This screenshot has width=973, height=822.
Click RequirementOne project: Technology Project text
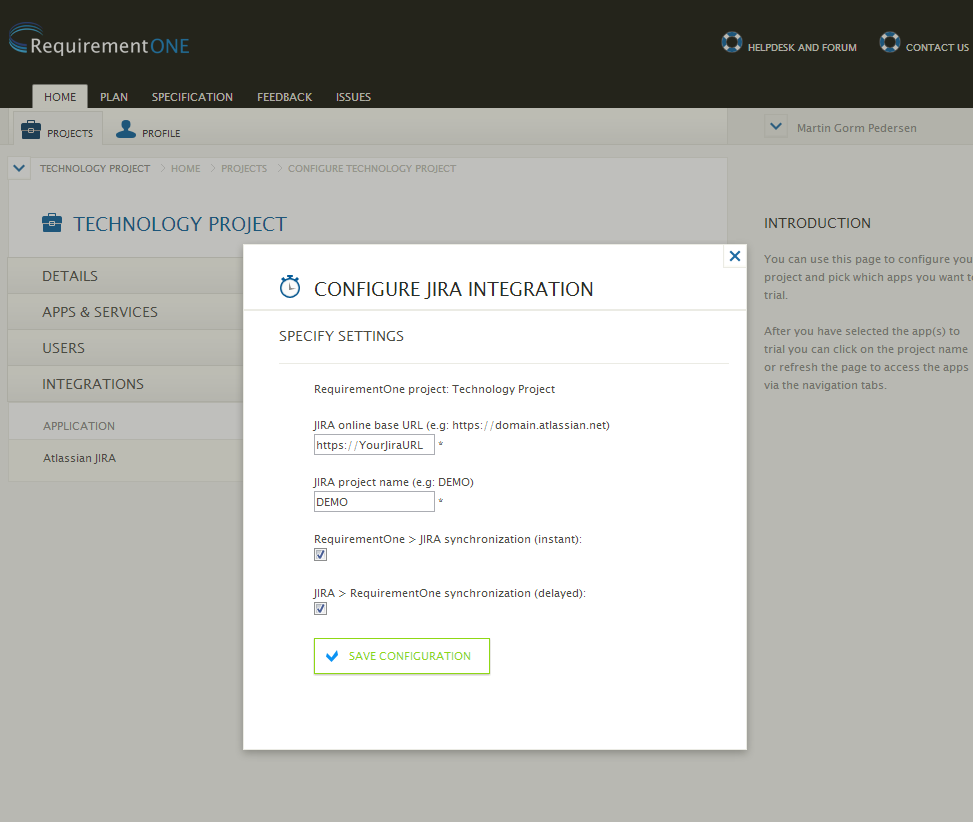pos(434,389)
